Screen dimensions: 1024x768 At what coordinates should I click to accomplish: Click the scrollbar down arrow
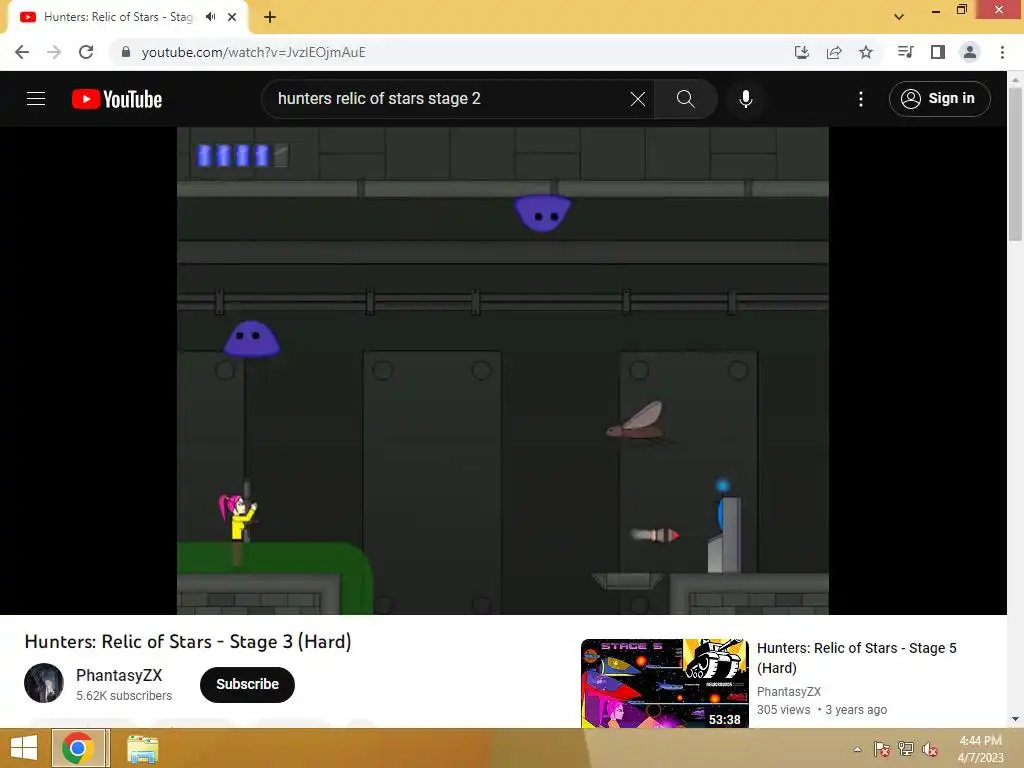1015,720
